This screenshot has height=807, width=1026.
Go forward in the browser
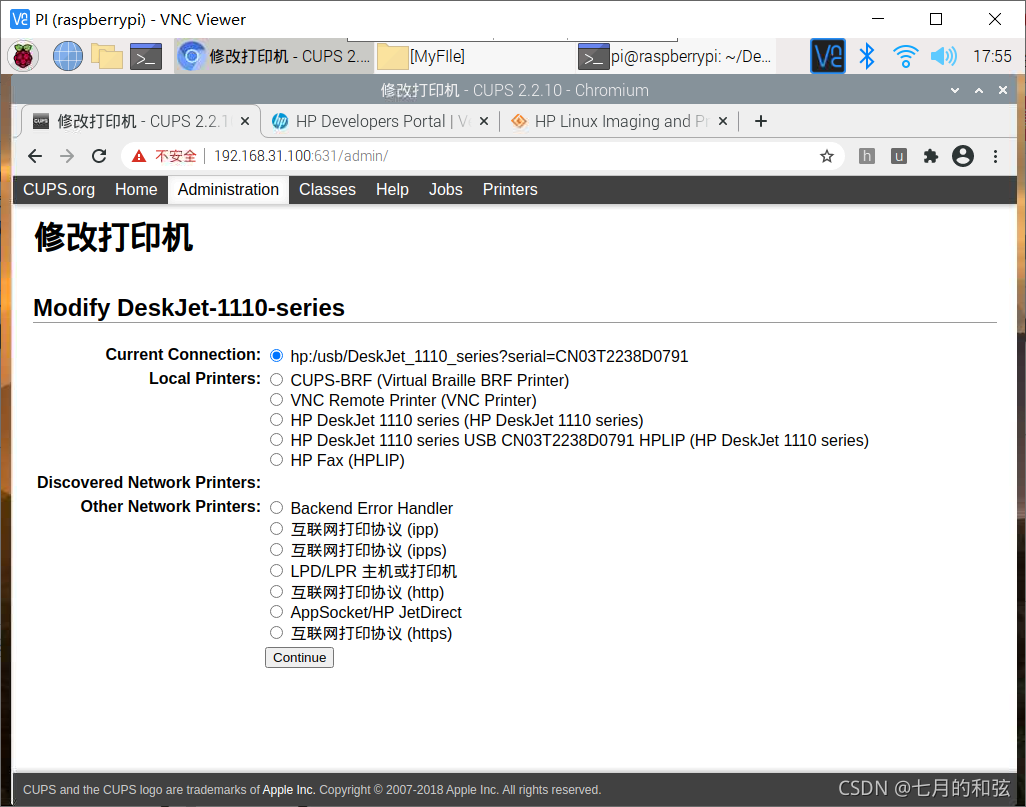tap(67, 156)
